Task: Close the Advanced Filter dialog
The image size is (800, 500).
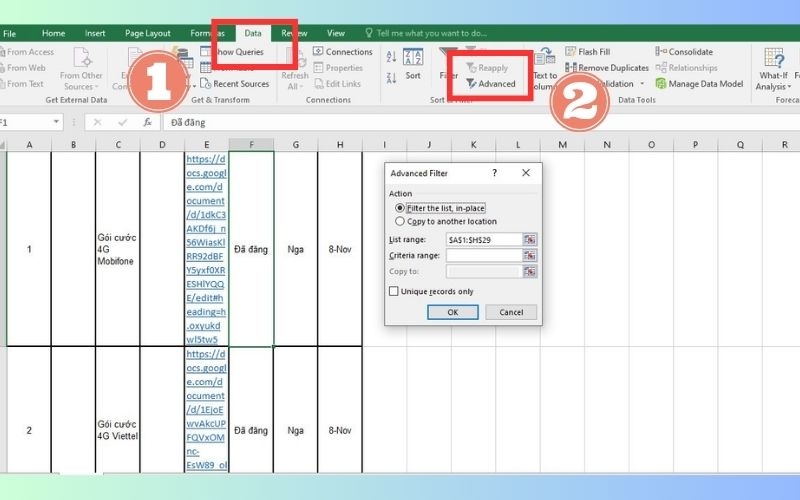Action: pos(526,173)
